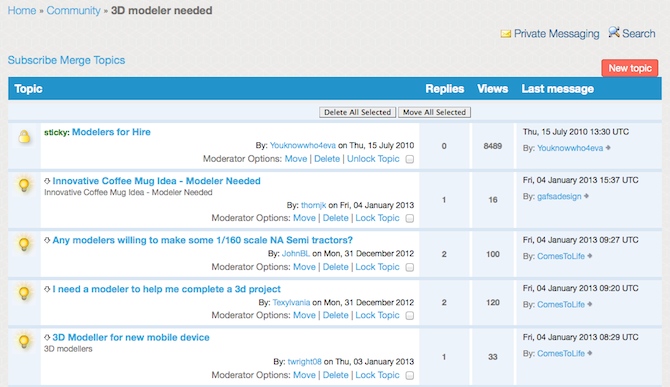Unlock the Modelers for Hire topic

[x=373, y=159]
